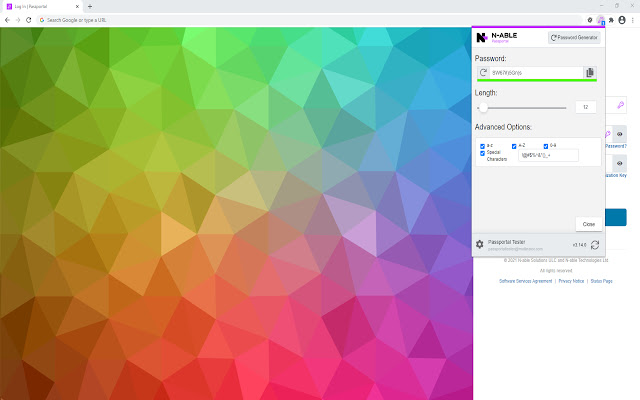Click the special characters text field
Image resolution: width=640 pixels, height=400 pixels.
[x=548, y=155]
